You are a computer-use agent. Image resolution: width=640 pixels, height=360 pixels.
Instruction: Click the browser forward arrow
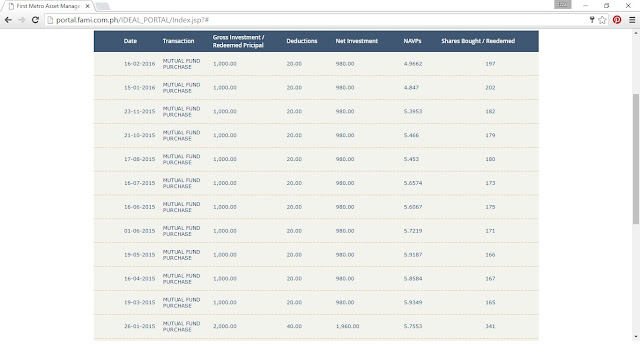click(22, 20)
